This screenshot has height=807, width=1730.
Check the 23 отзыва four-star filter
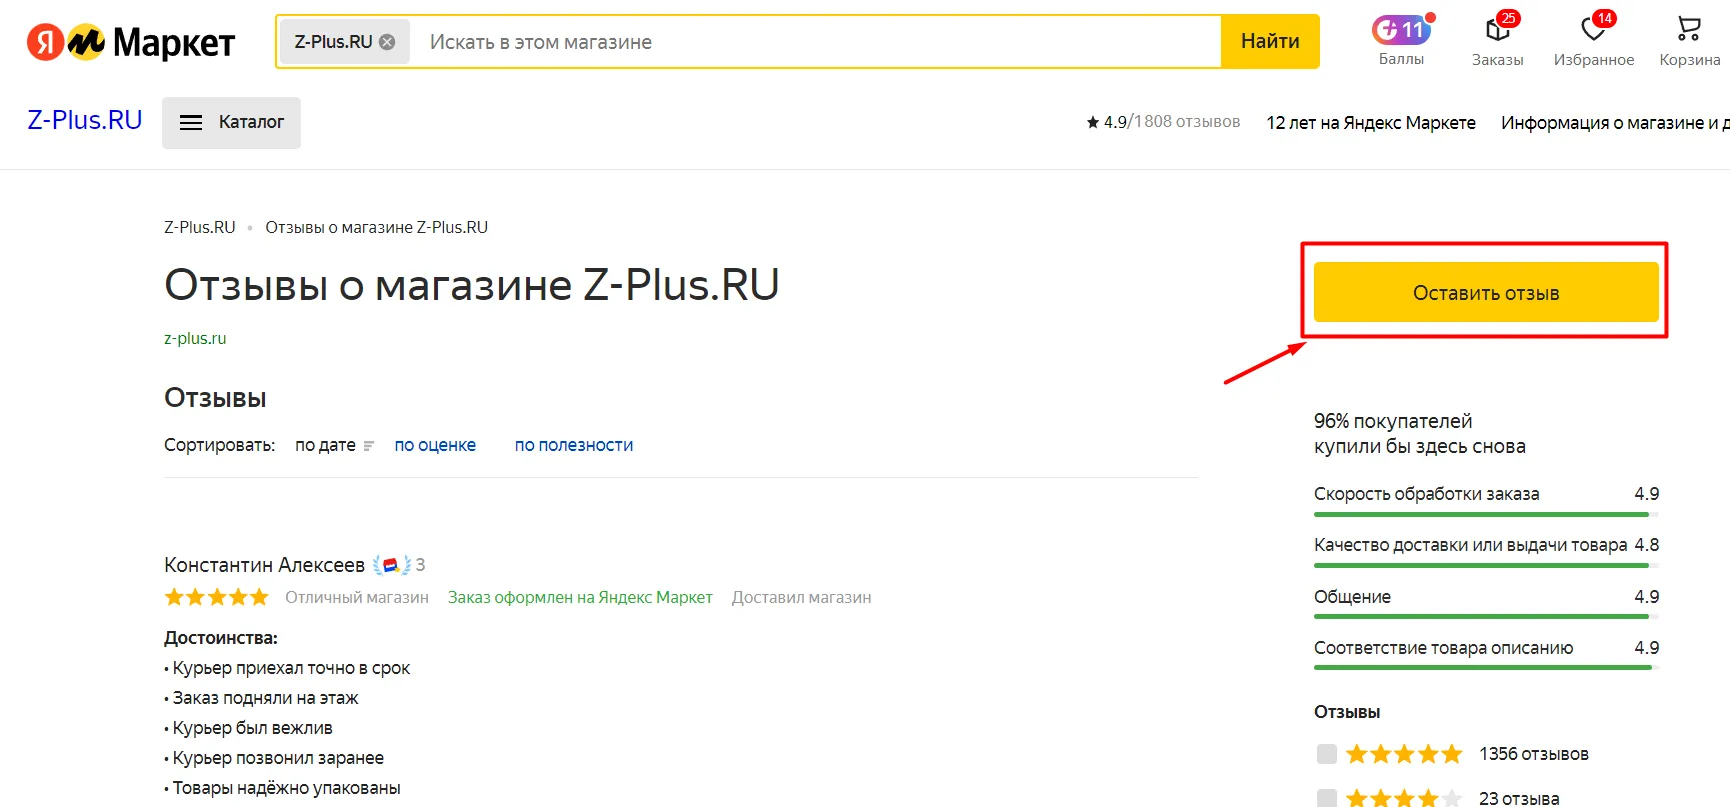coord(1327,798)
